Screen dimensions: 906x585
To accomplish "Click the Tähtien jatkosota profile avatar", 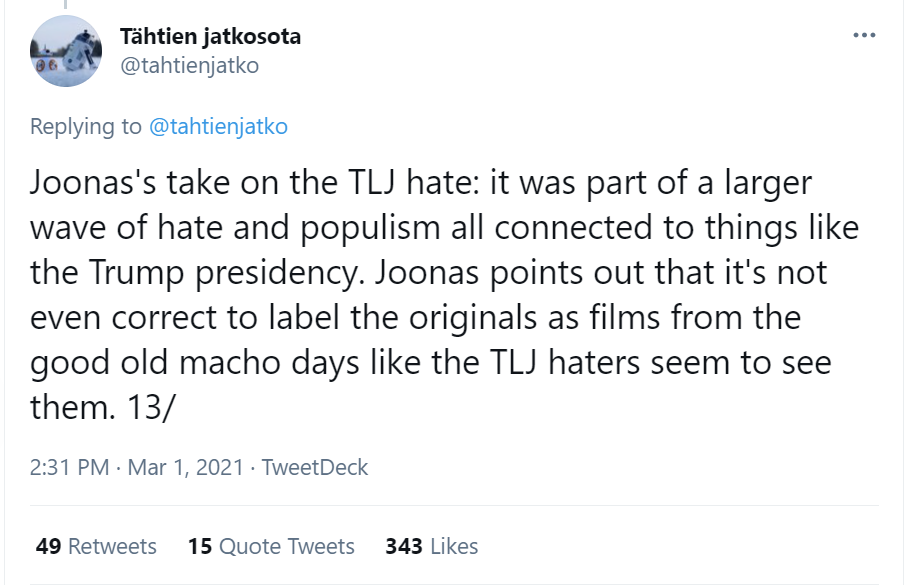I will (x=66, y=51).
